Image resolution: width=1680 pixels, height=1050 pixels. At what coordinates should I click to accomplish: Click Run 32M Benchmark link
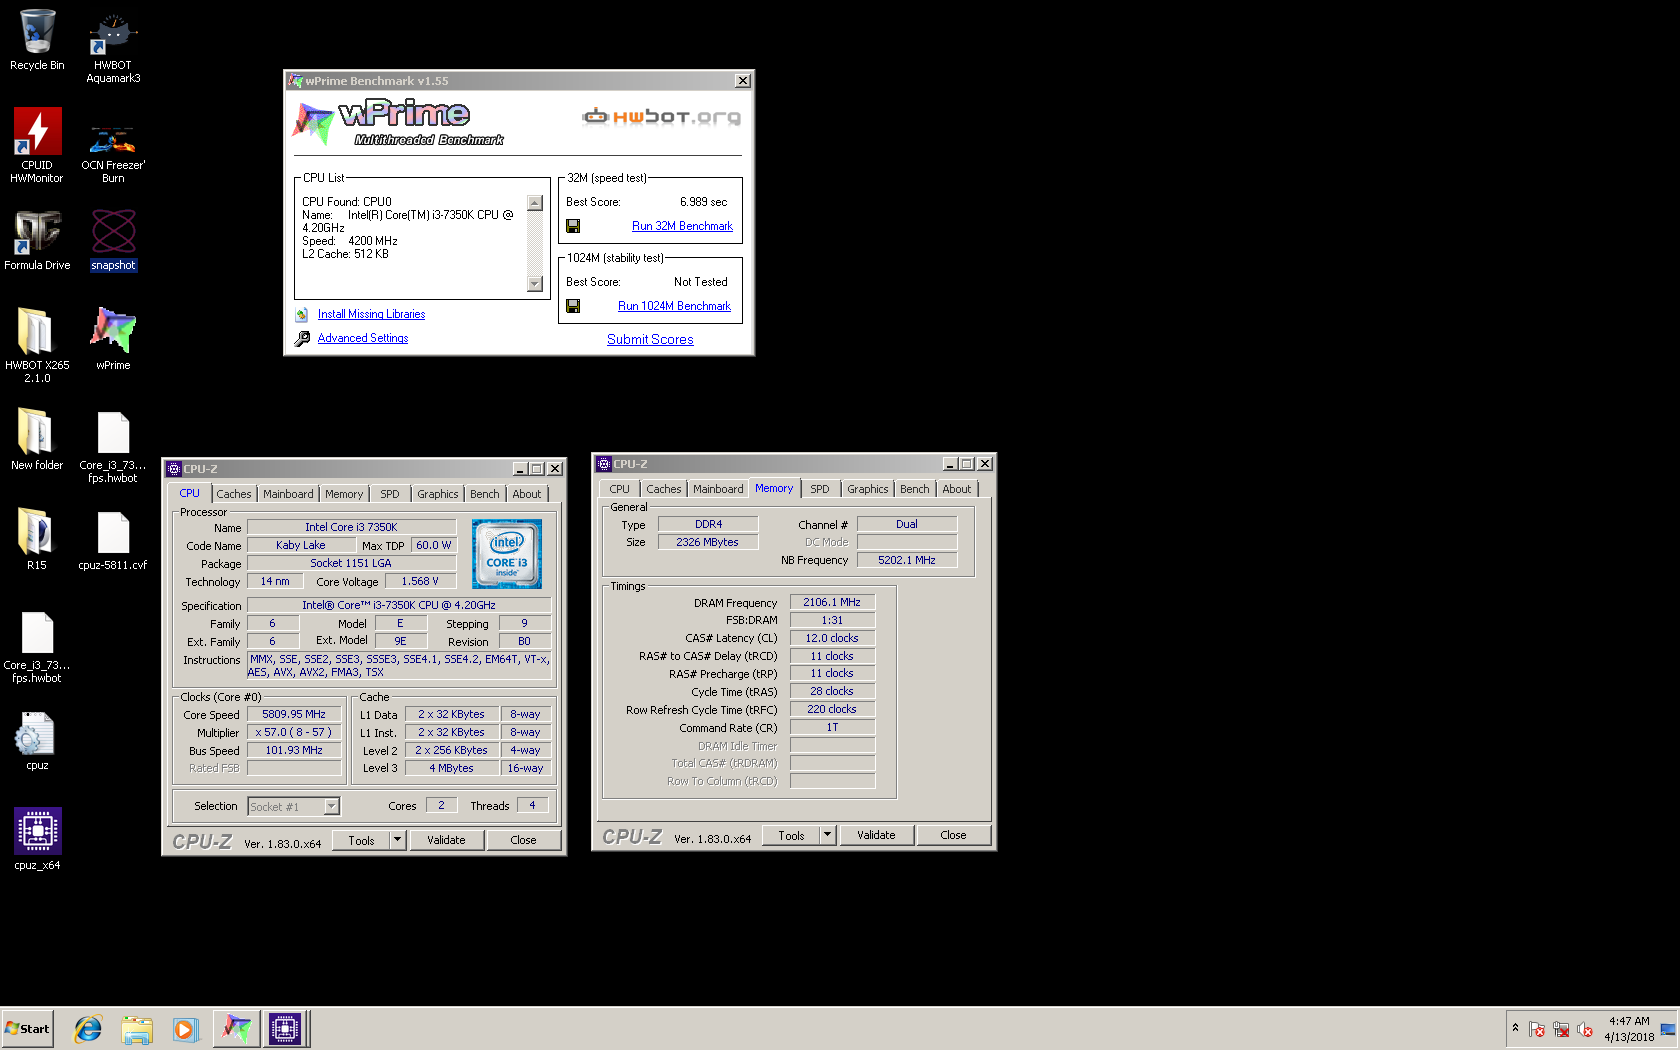point(682,226)
